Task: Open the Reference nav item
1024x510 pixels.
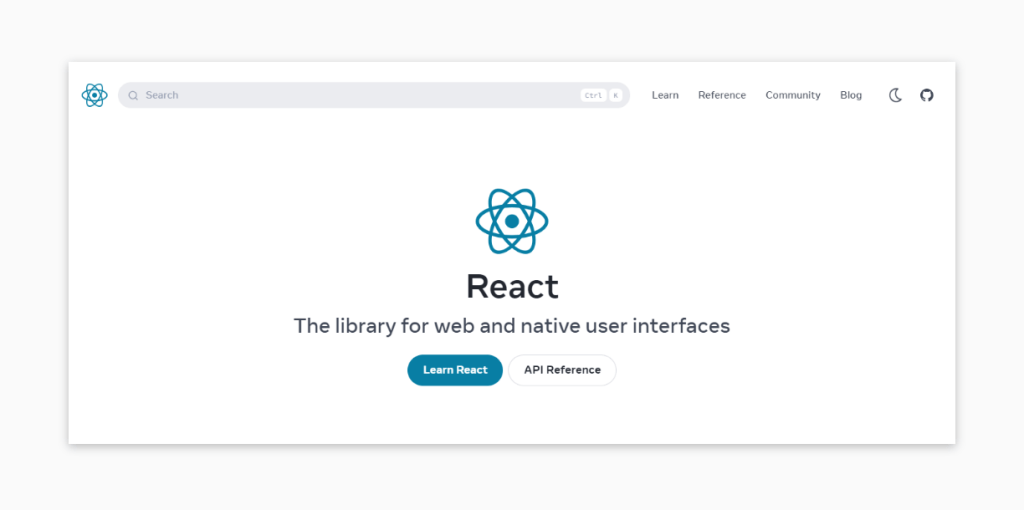Action: [x=722, y=95]
